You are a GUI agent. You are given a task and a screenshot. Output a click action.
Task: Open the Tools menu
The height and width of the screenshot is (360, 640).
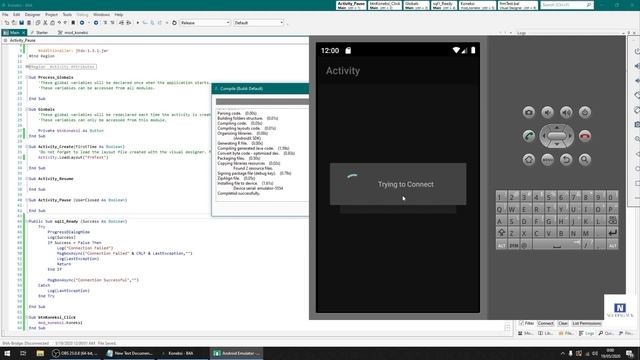point(67,15)
